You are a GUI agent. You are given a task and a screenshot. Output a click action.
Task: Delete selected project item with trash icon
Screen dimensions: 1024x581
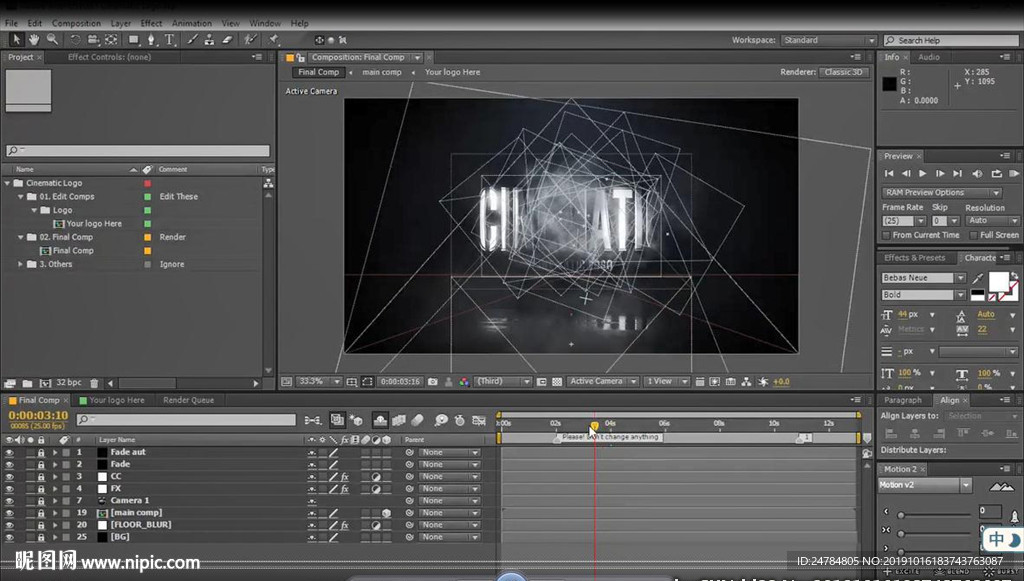94,383
